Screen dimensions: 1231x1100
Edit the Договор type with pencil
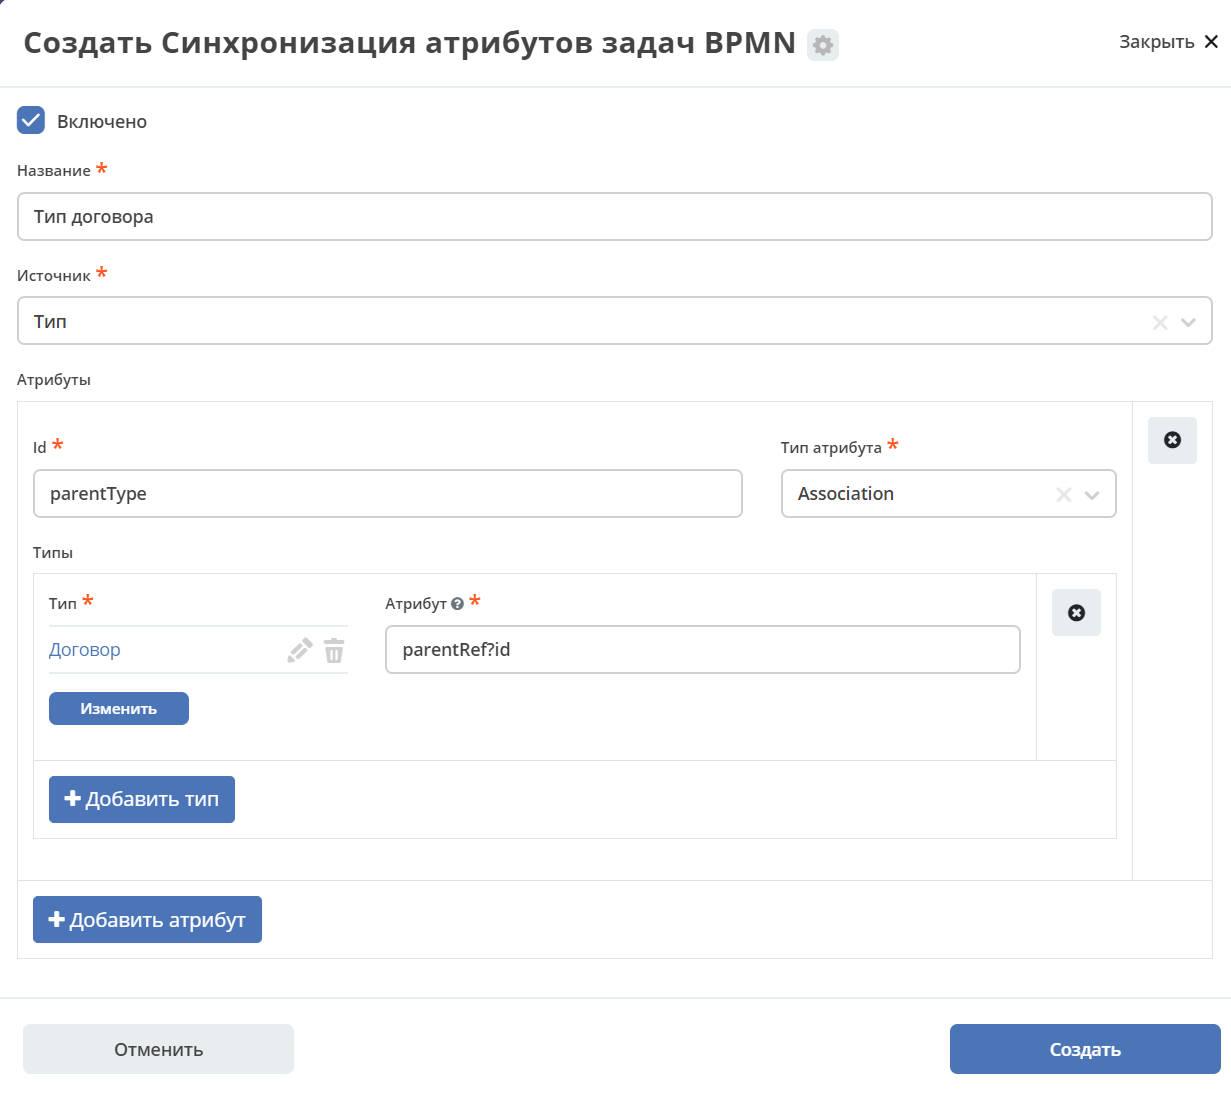(300, 650)
